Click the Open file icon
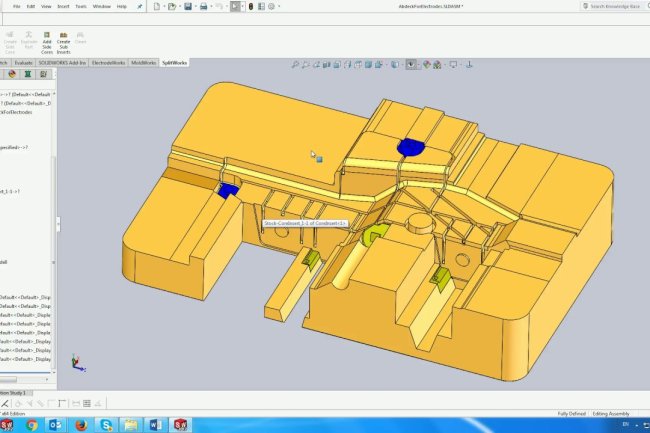The width and height of the screenshot is (650, 433). [172, 6]
